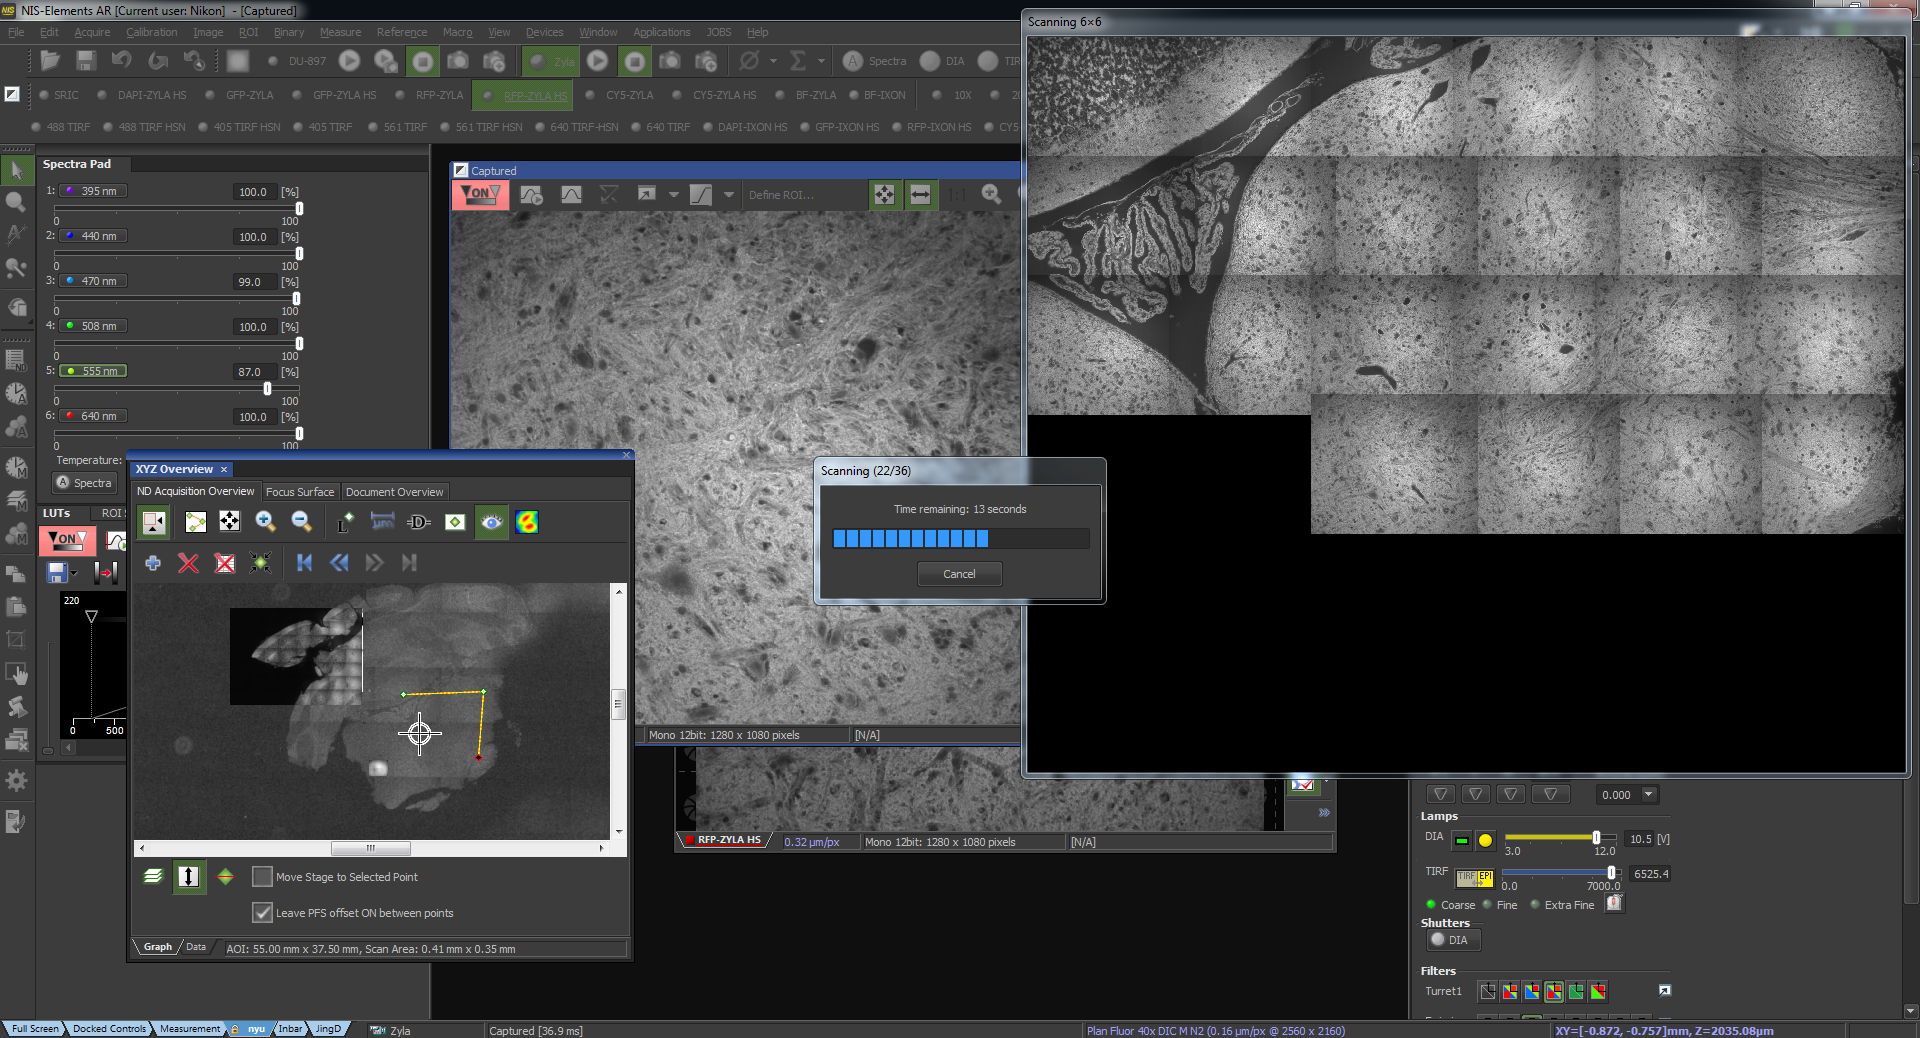Click zoom out icon in XYZ Overview

pyautogui.click(x=301, y=522)
